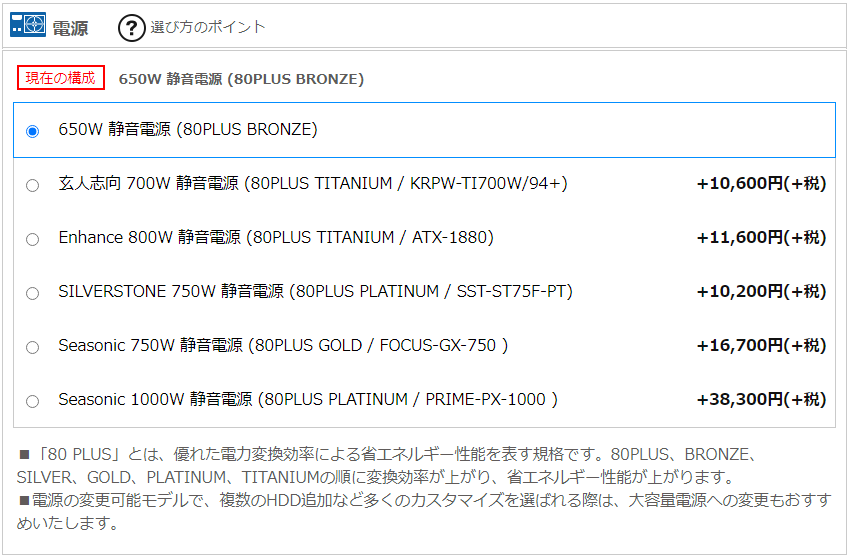Click the question mark help icon
Image resolution: width=851 pixels, height=559 pixels.
point(131,28)
